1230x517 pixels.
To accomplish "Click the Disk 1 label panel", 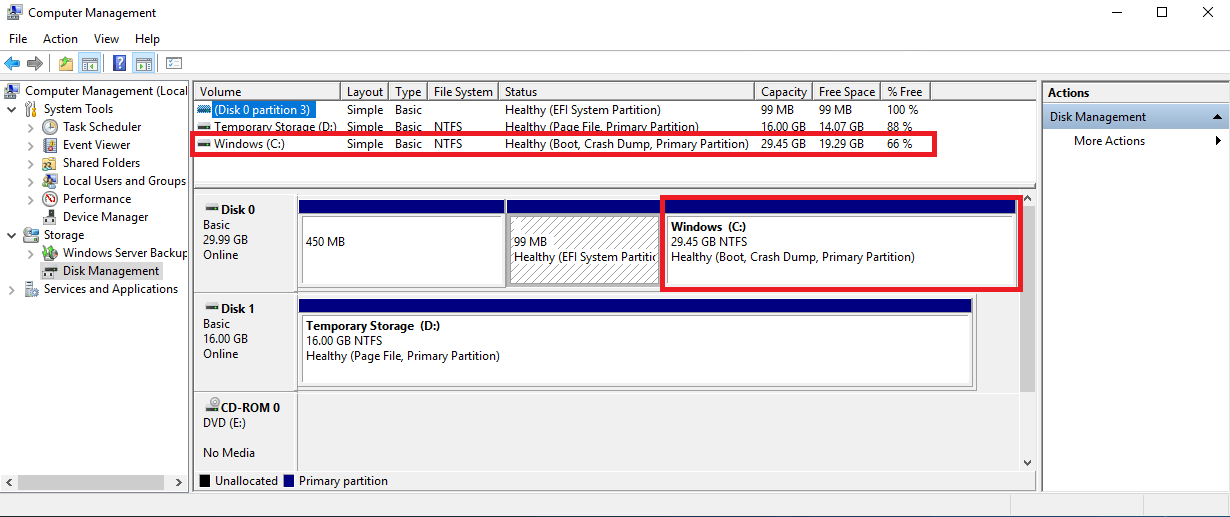I will coord(245,340).
